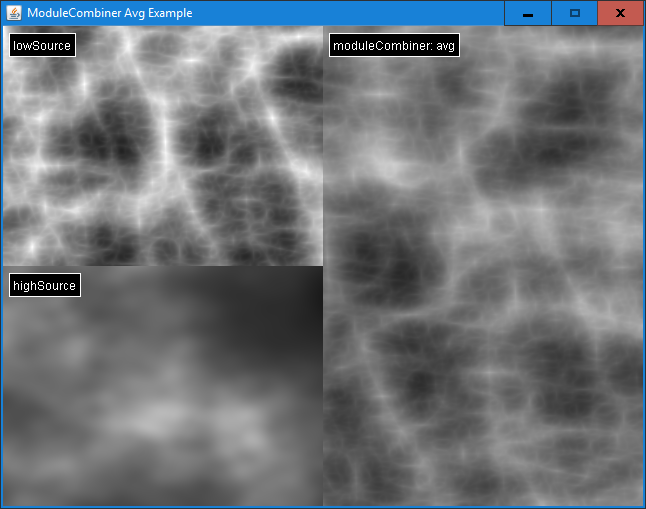Viewport: 646px width, 509px height.
Task: Click the moduleCombiner avg output image
Action: coord(483,280)
